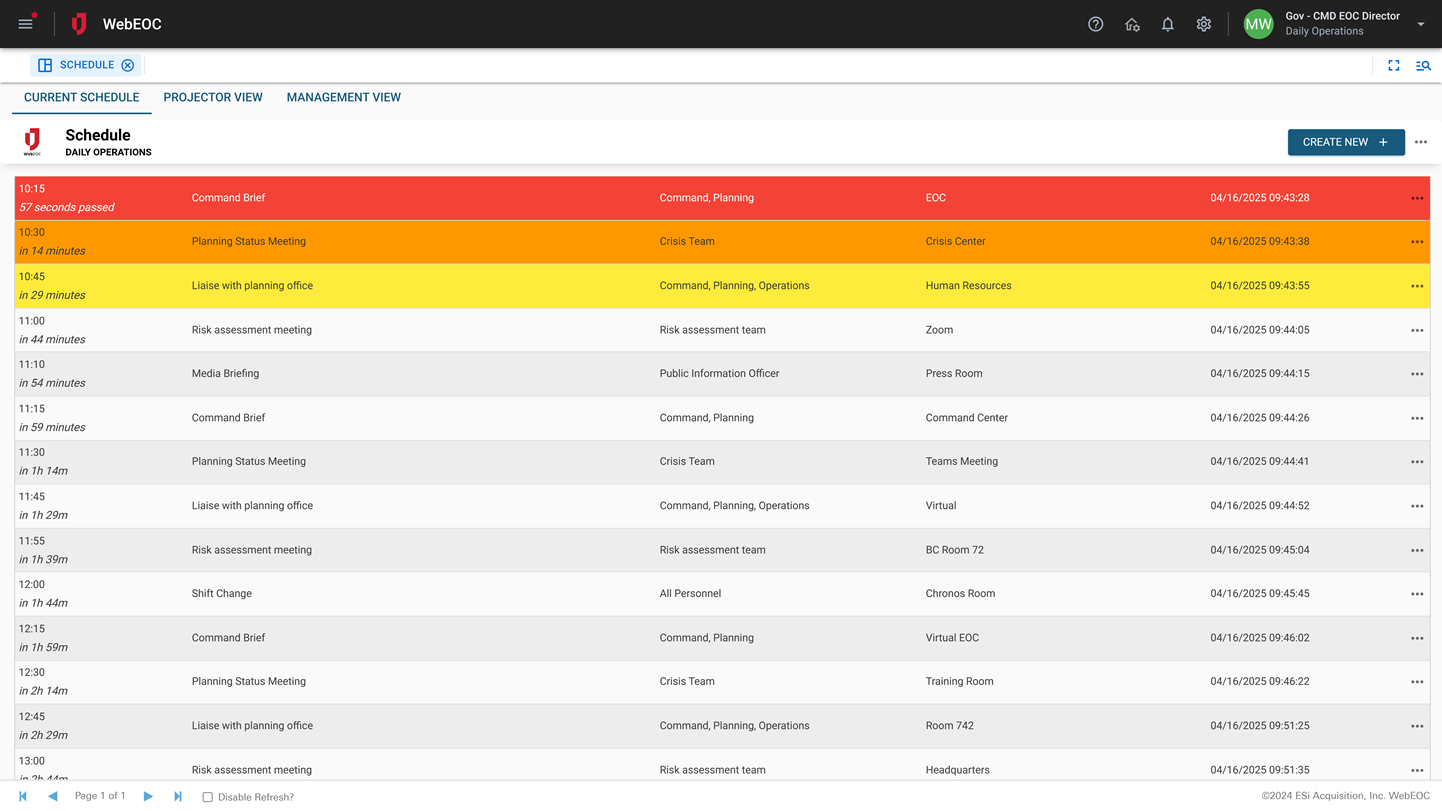Close the SCHEDULE board tab

128,65
